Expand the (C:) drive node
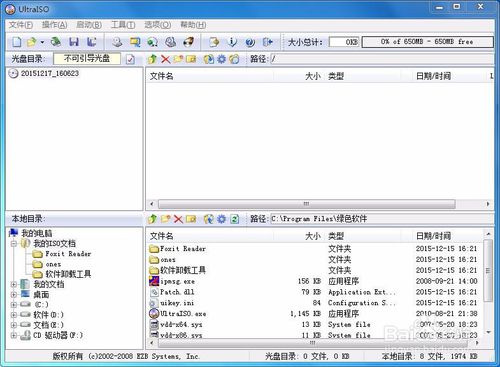Screen dimensions: 500x367 (x=14, y=305)
